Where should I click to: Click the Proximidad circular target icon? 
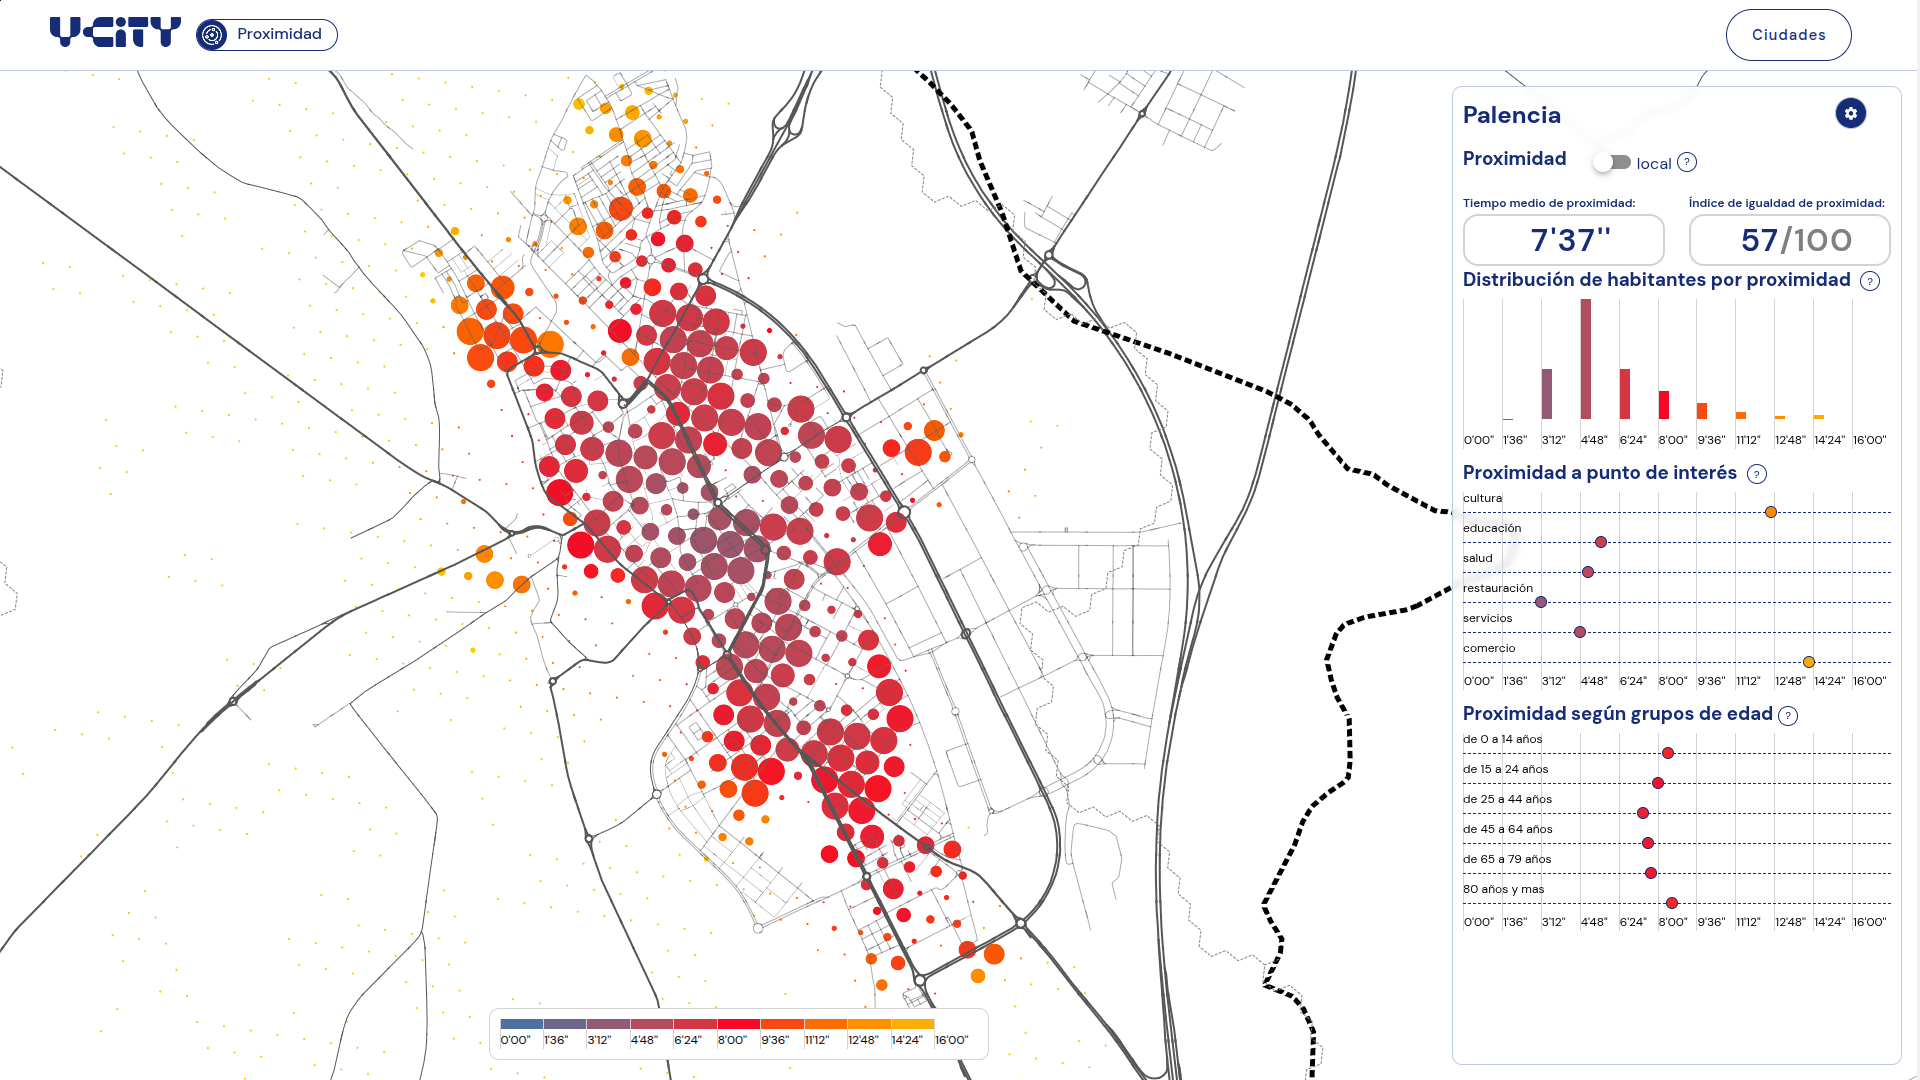tap(212, 35)
